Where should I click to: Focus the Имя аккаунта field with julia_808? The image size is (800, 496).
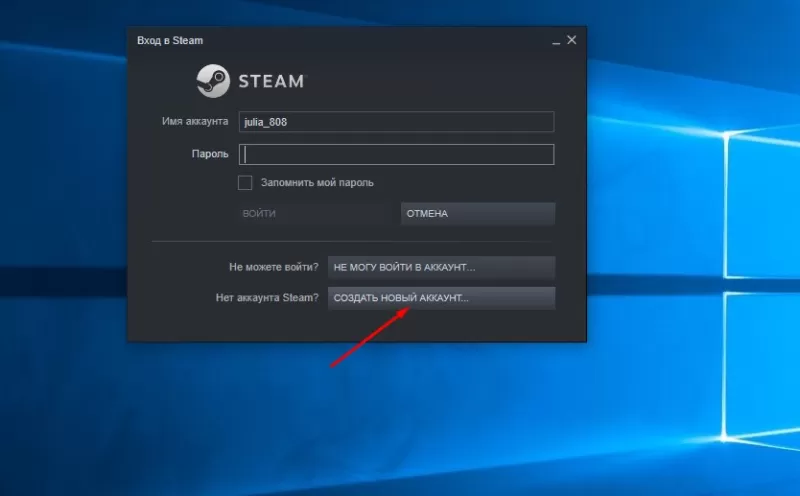tap(396, 122)
